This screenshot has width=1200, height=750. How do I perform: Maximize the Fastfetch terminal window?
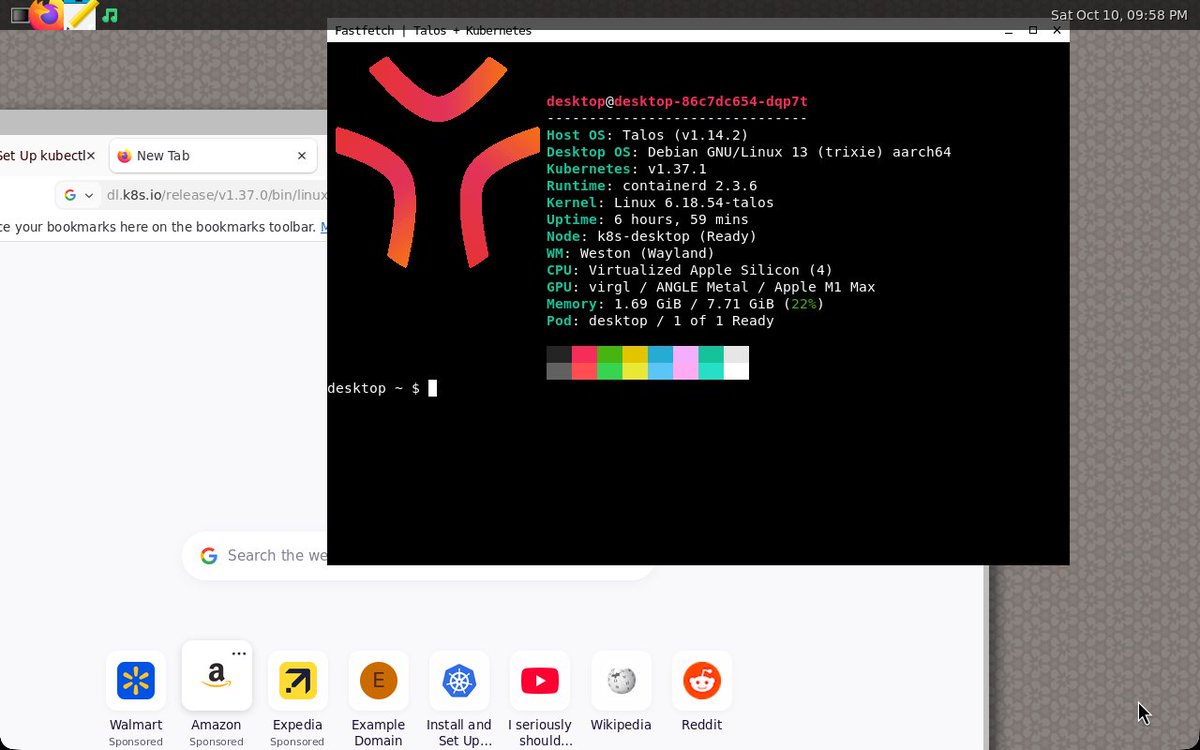click(x=1033, y=31)
